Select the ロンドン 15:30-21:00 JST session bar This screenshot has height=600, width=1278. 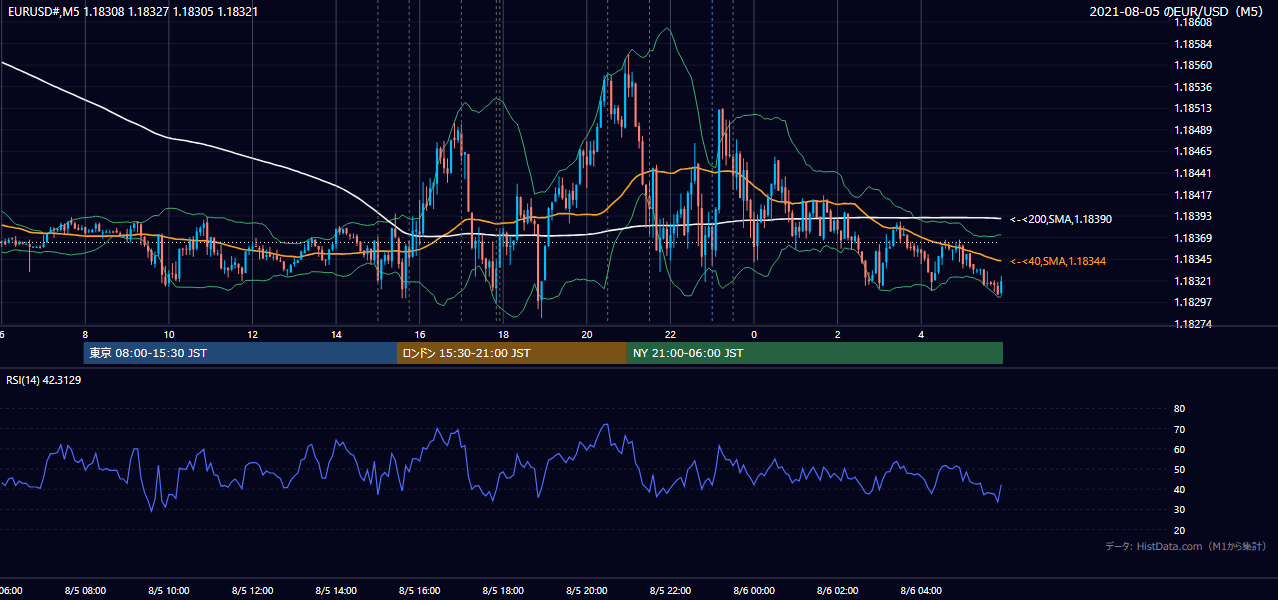[512, 353]
